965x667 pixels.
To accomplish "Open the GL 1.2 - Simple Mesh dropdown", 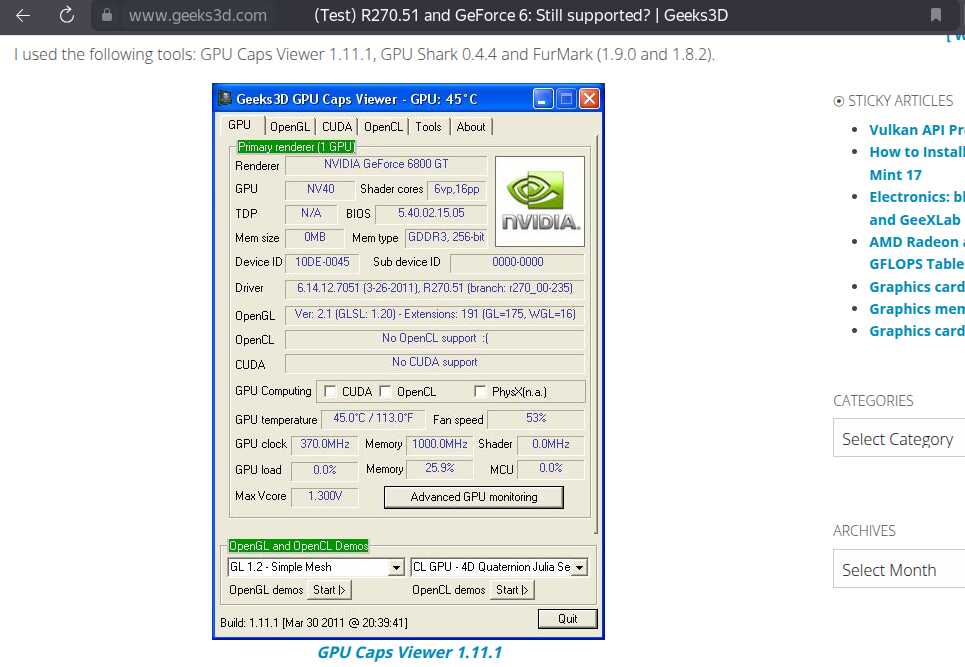I will (x=396, y=567).
